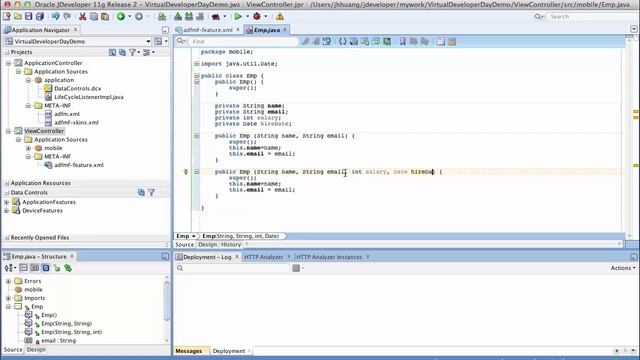This screenshot has height=360, width=640.
Task: Expand the mobile package under ViewController
Action: pos(28,148)
